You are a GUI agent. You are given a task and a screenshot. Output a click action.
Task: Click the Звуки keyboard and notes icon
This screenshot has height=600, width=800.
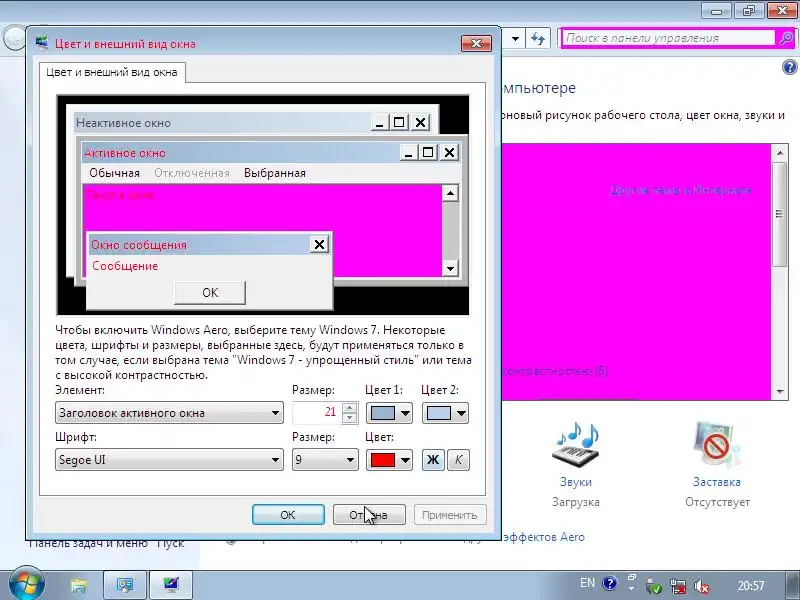pos(576,444)
